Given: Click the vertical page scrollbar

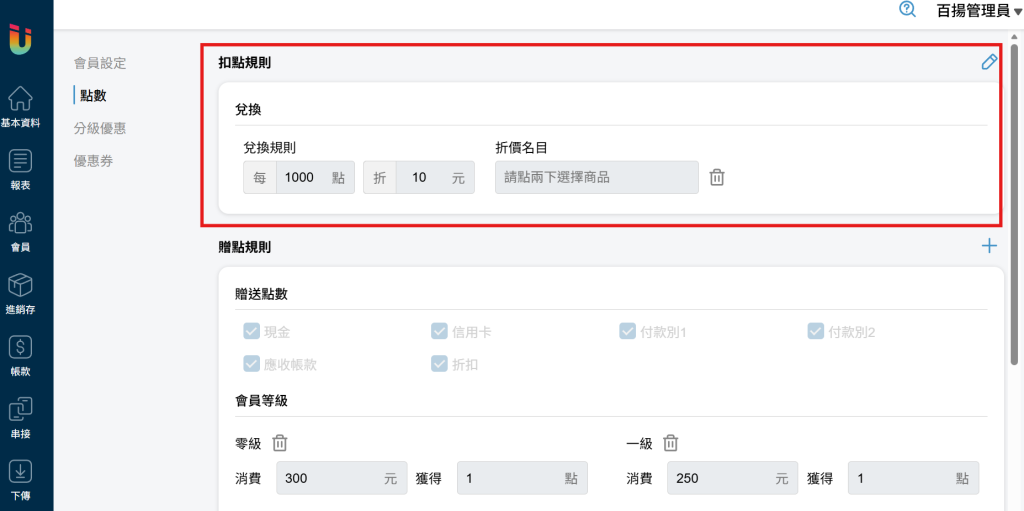Looking at the screenshot, I should pyautogui.click(x=1016, y=200).
